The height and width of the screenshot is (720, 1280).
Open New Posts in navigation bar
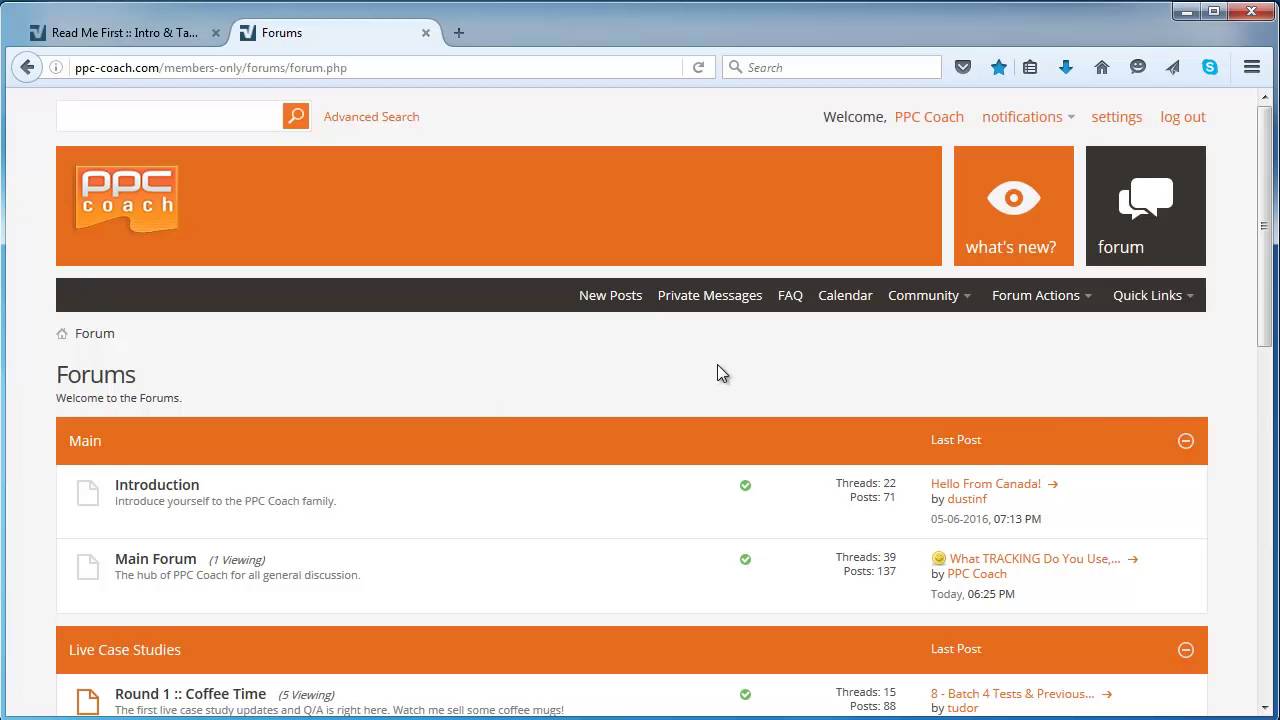click(610, 295)
